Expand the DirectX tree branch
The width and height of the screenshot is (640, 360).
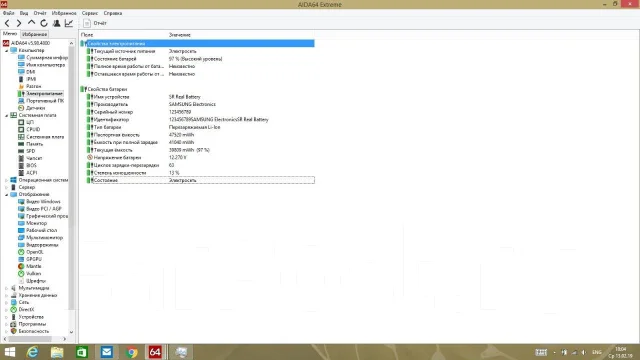[x=7, y=310]
